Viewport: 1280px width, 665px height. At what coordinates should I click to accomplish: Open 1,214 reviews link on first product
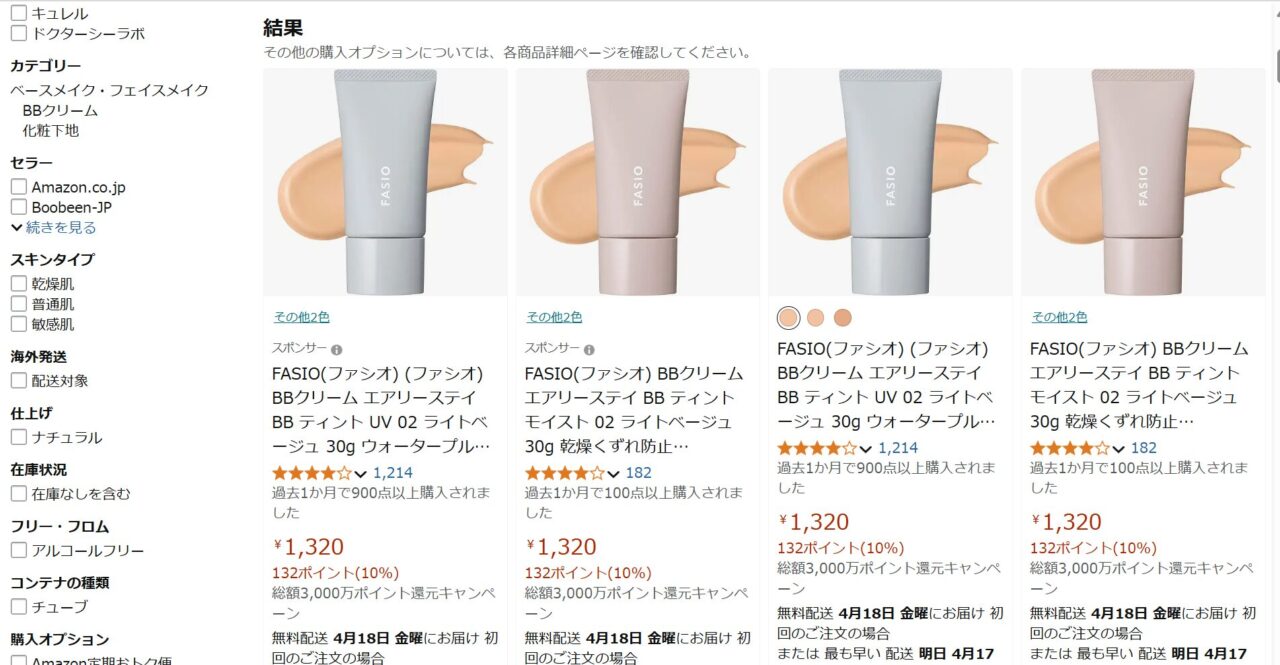coord(393,473)
